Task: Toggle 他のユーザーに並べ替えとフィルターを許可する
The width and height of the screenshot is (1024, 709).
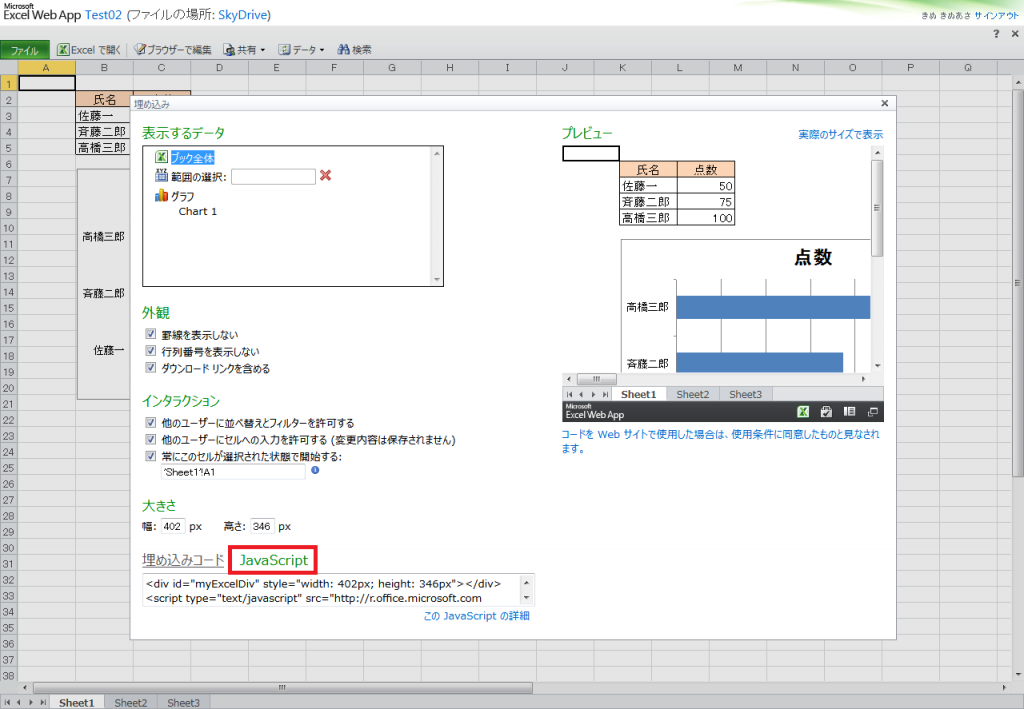Action: coord(150,423)
